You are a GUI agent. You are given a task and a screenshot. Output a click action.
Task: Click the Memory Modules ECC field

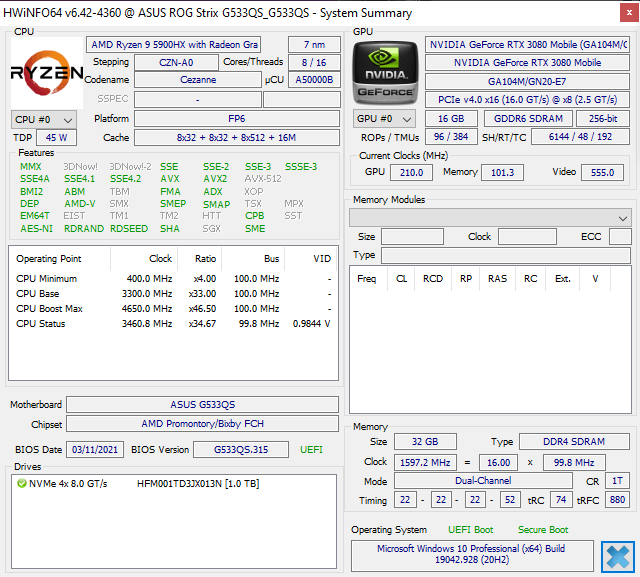(x=620, y=237)
